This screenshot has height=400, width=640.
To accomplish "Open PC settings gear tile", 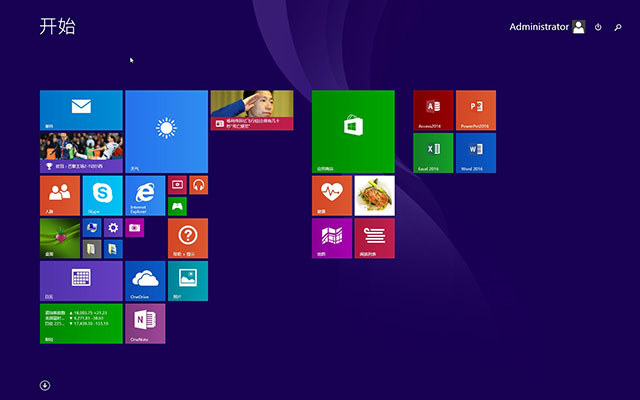I will [x=113, y=227].
